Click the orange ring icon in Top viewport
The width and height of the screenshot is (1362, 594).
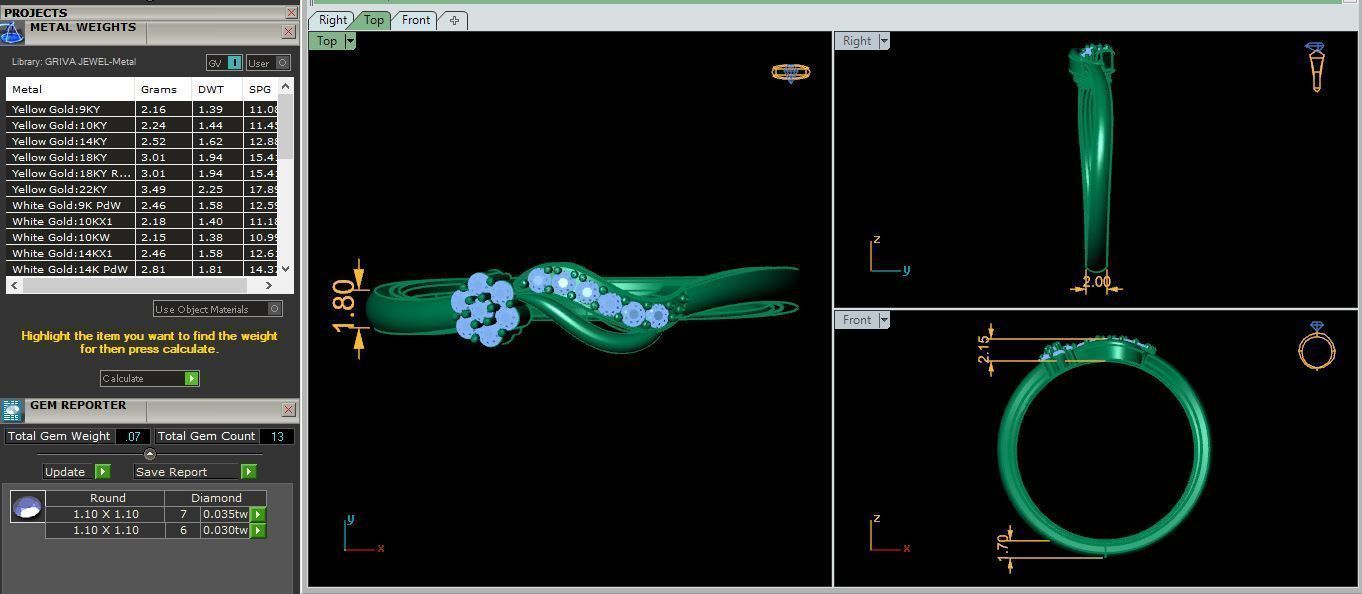coord(790,72)
